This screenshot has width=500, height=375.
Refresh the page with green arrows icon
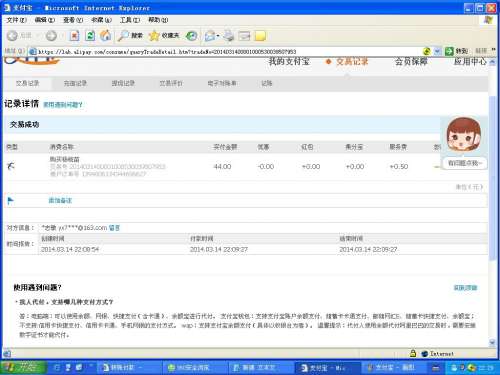coord(90,36)
